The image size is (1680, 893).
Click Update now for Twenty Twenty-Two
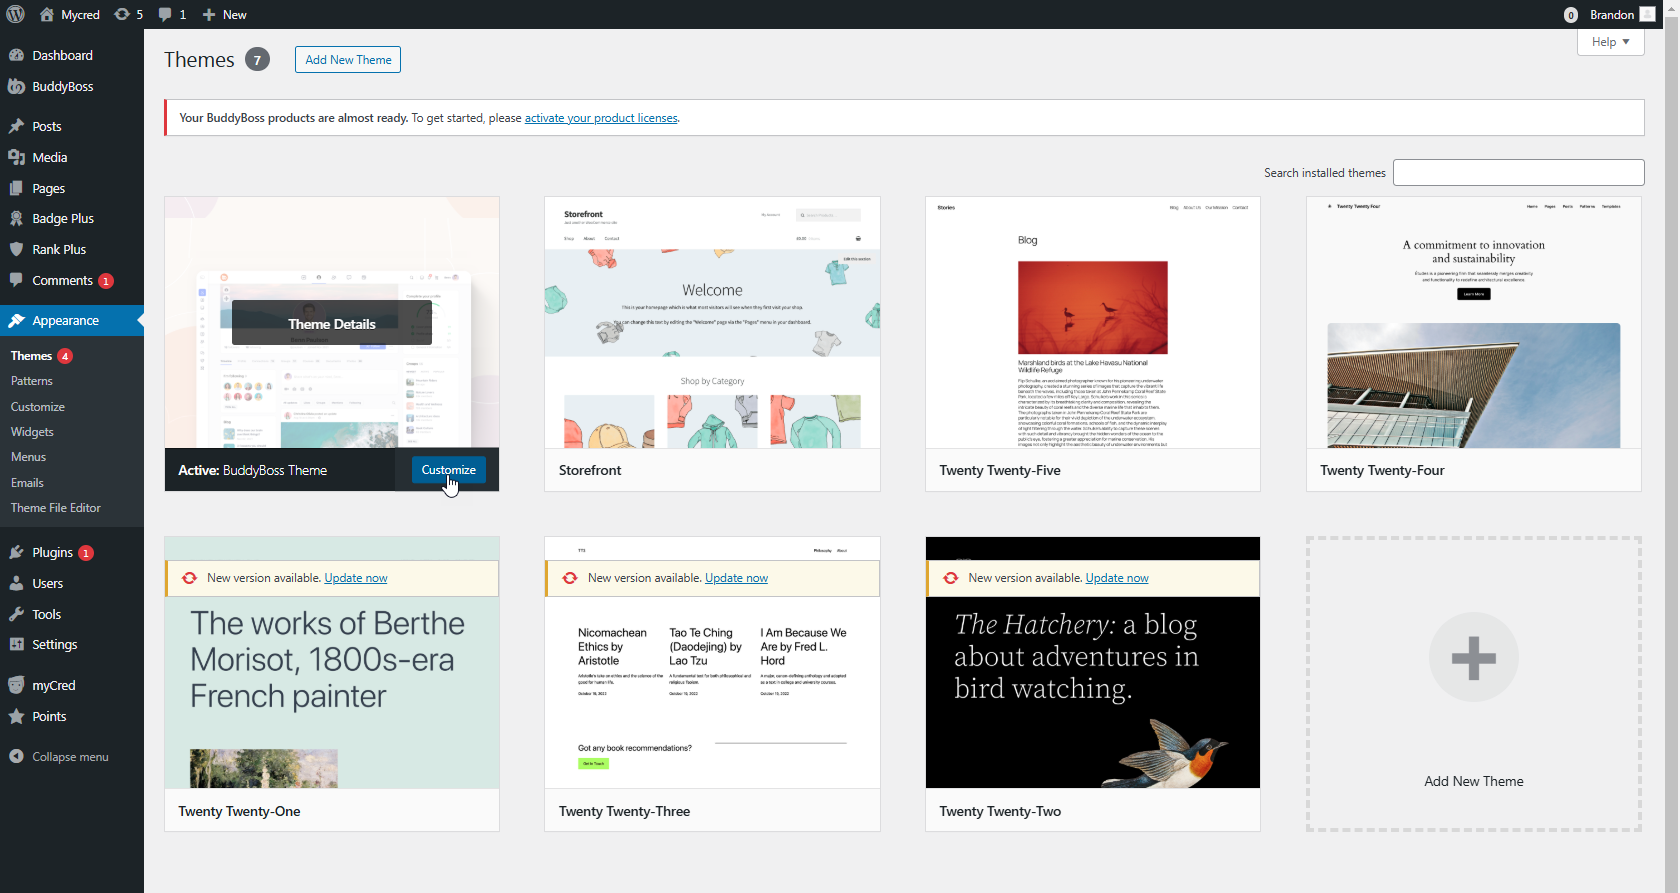1117,578
